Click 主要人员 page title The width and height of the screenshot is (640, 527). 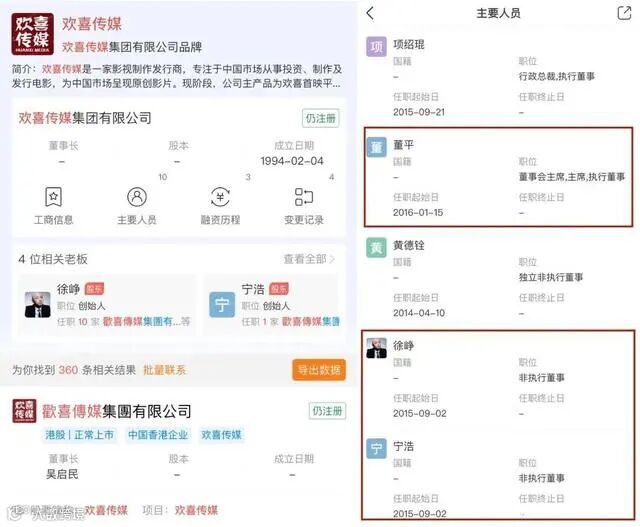point(498,13)
